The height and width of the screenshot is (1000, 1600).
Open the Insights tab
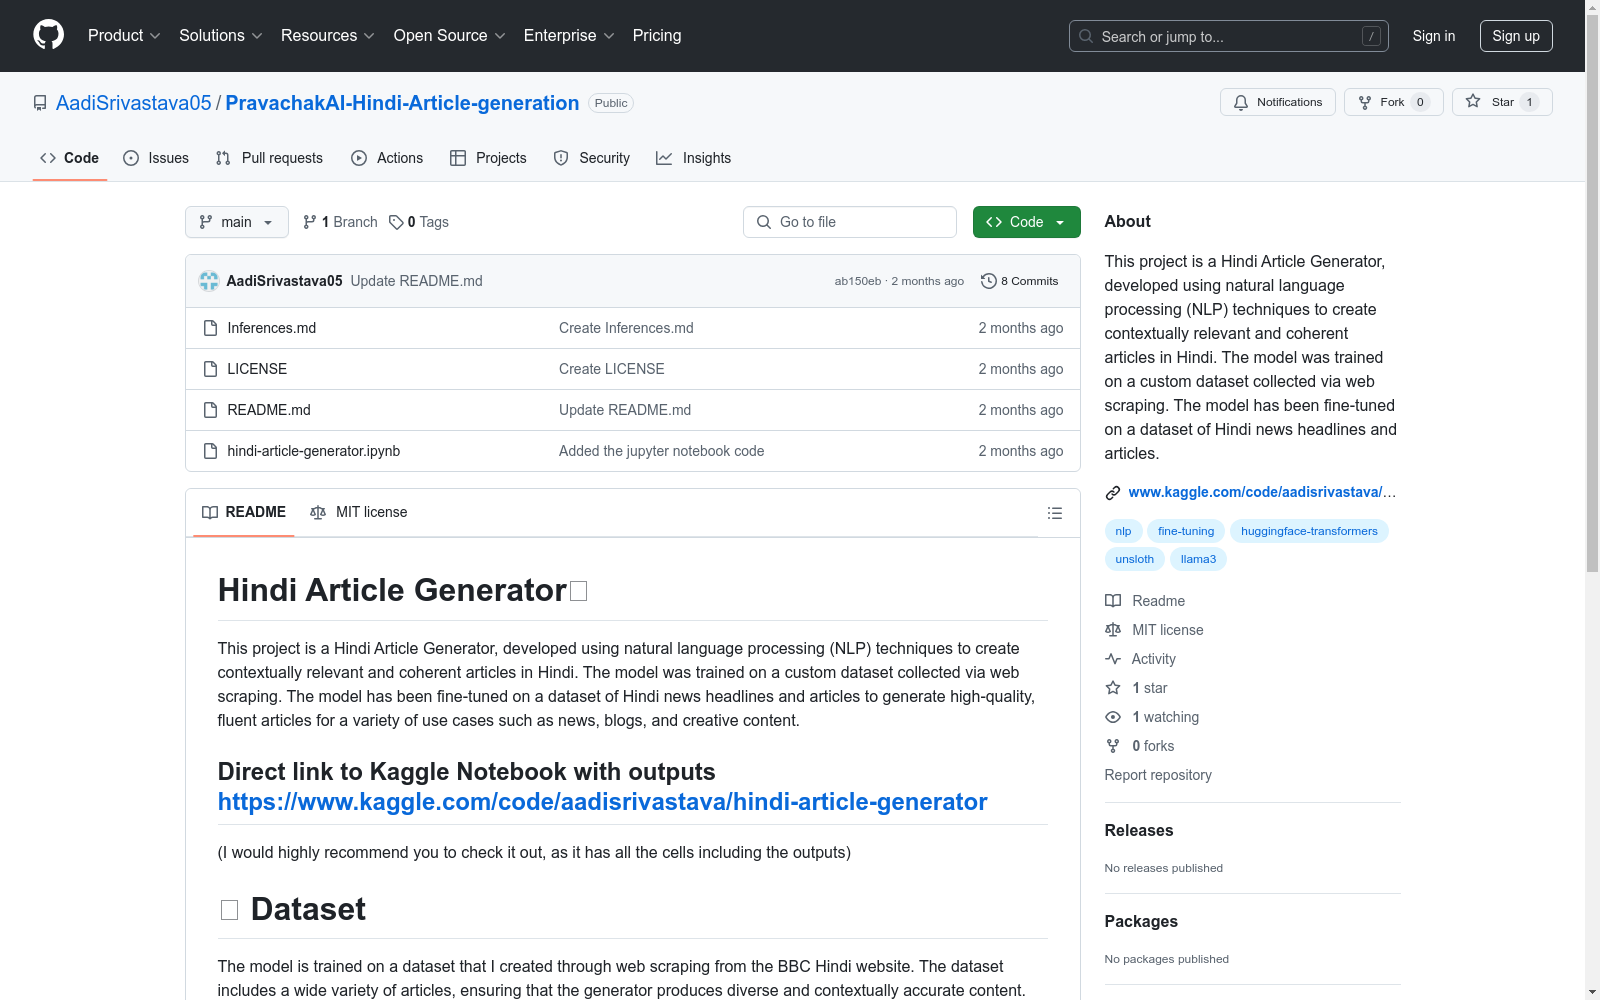694,158
